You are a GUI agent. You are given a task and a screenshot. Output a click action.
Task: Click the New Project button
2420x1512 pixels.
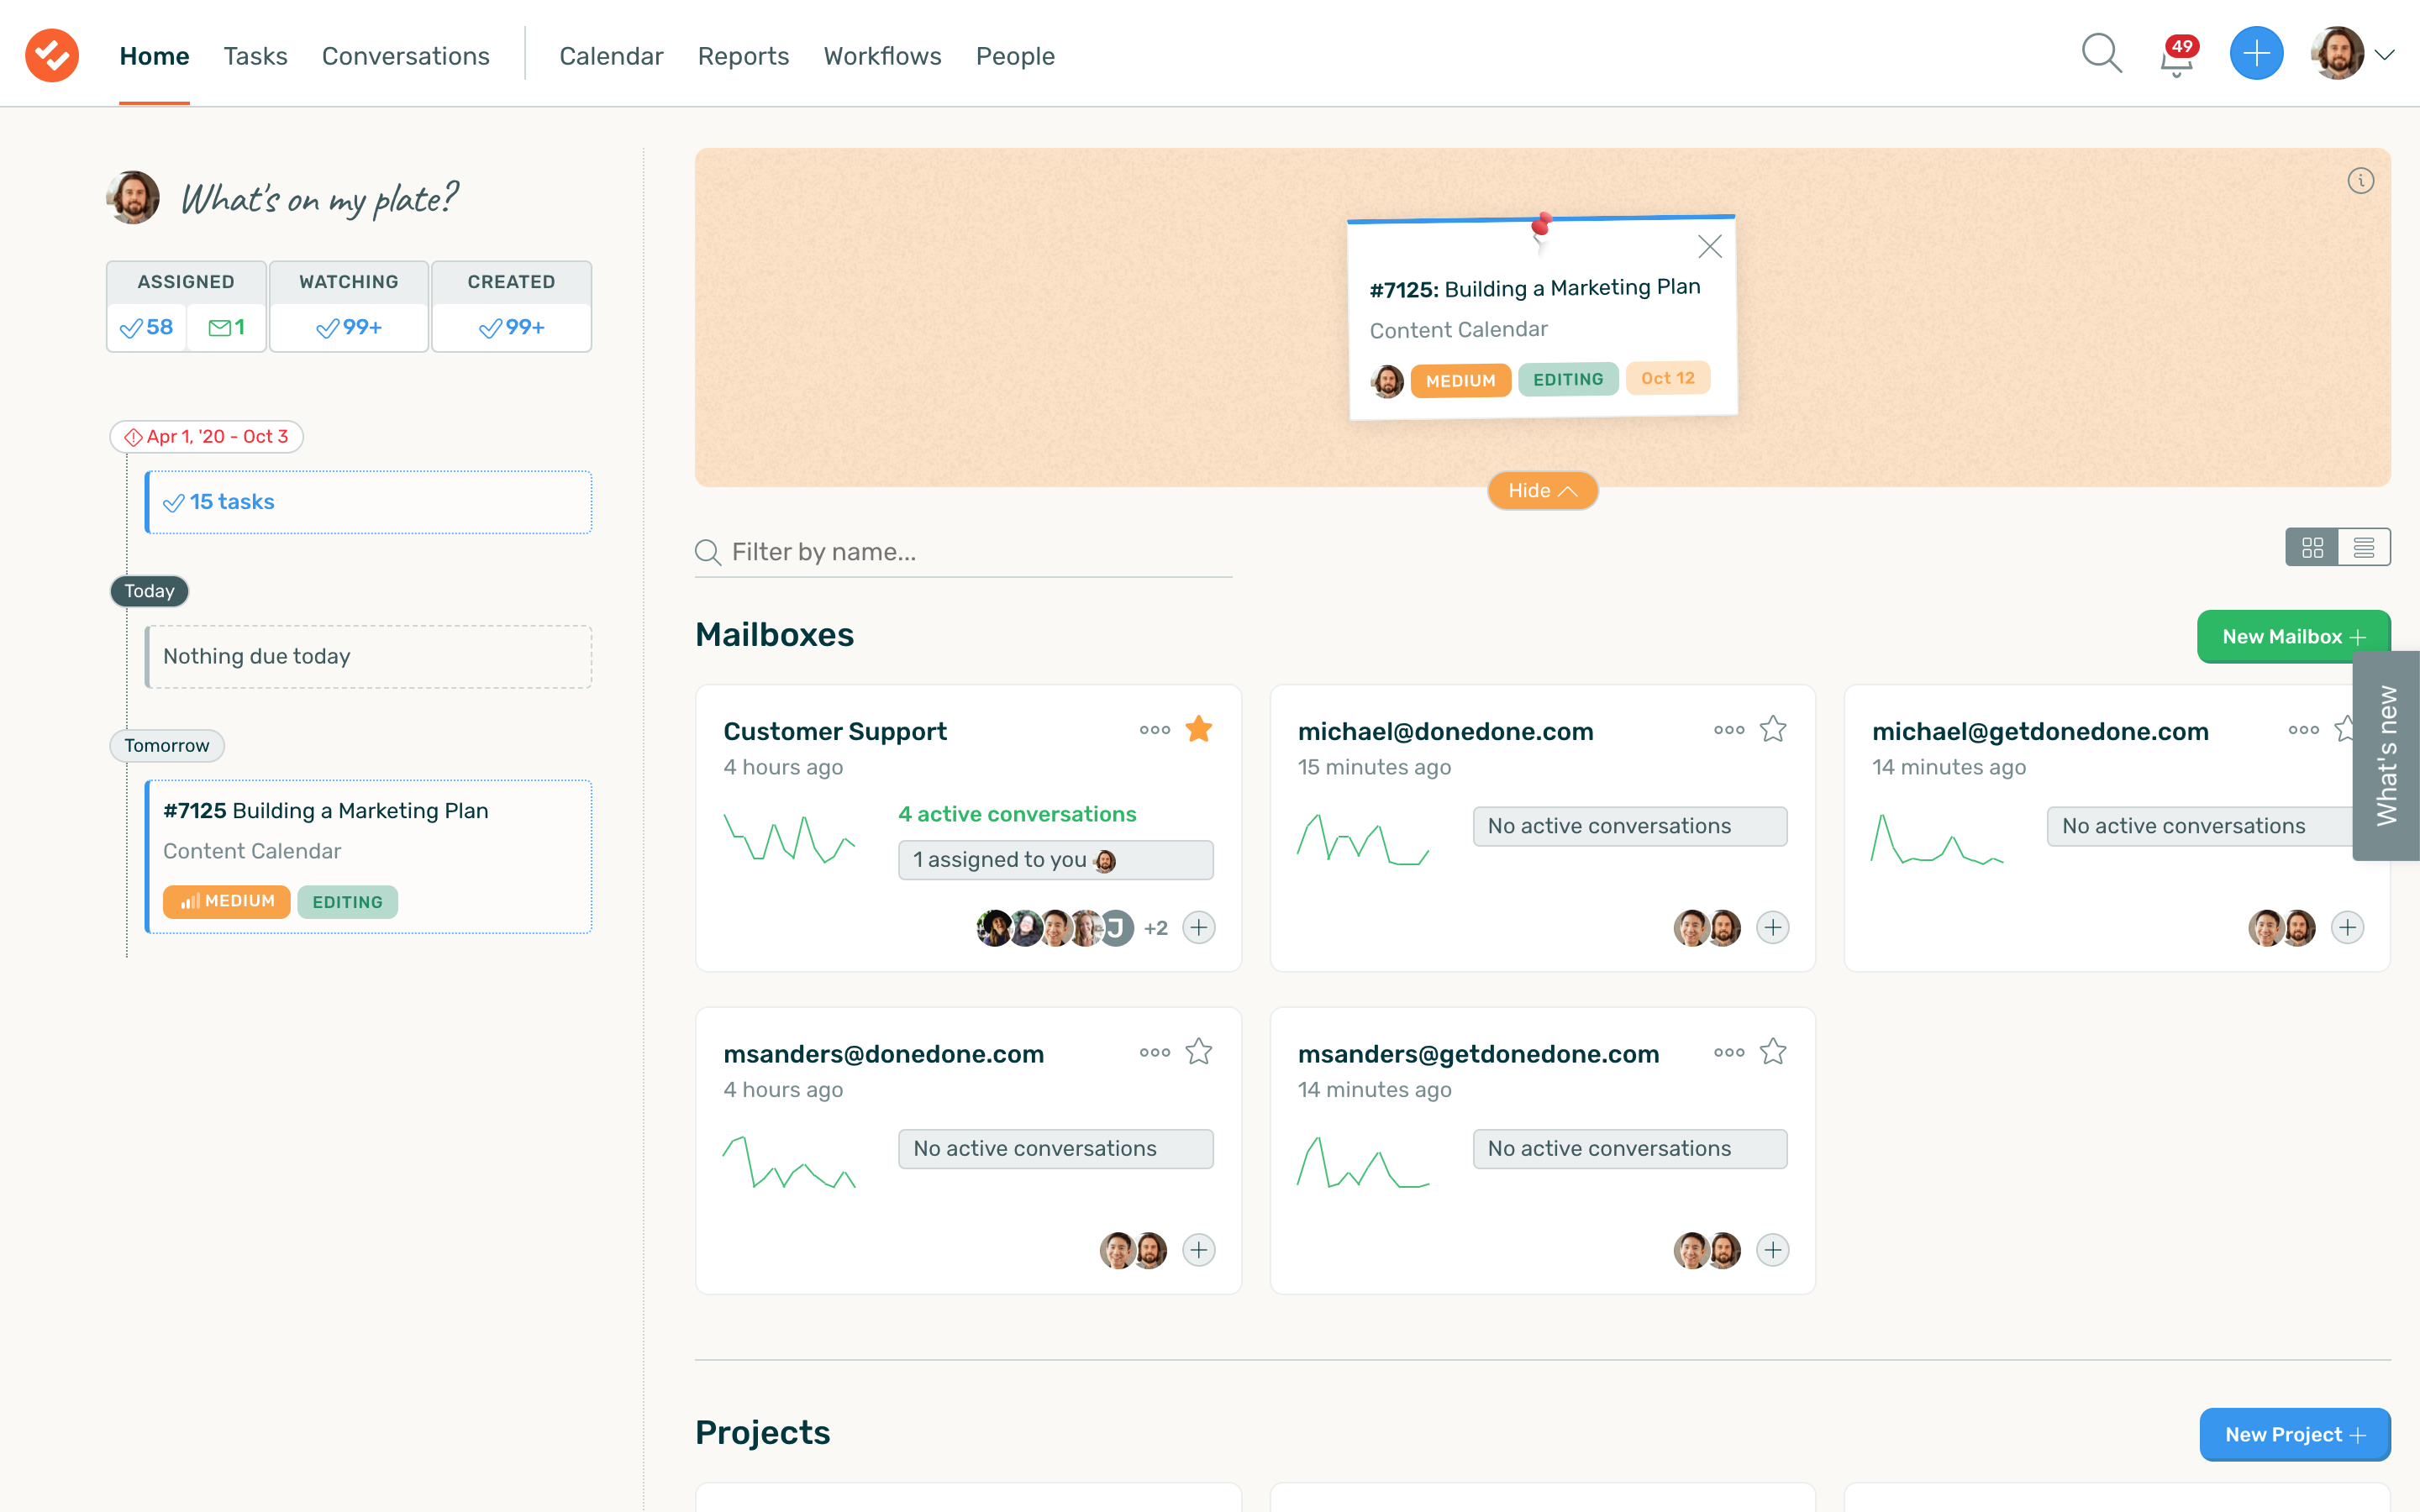pos(2294,1434)
